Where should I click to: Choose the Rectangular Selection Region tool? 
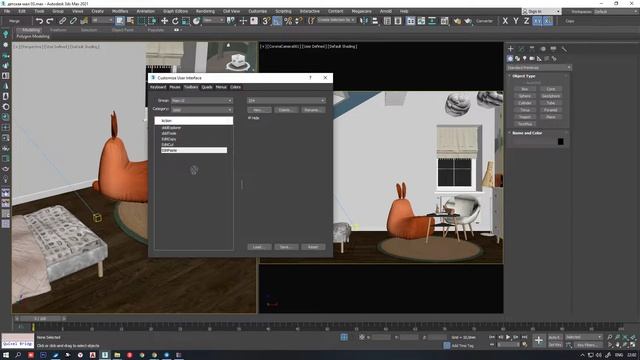[x=142, y=21]
